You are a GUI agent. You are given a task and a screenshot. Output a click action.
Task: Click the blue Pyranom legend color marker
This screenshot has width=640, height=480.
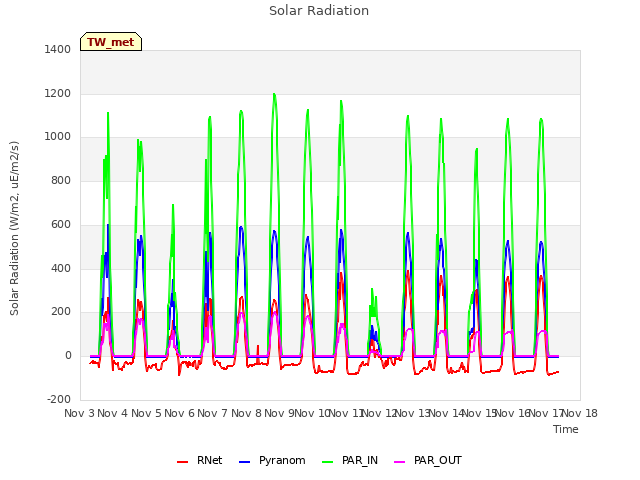click(244, 462)
